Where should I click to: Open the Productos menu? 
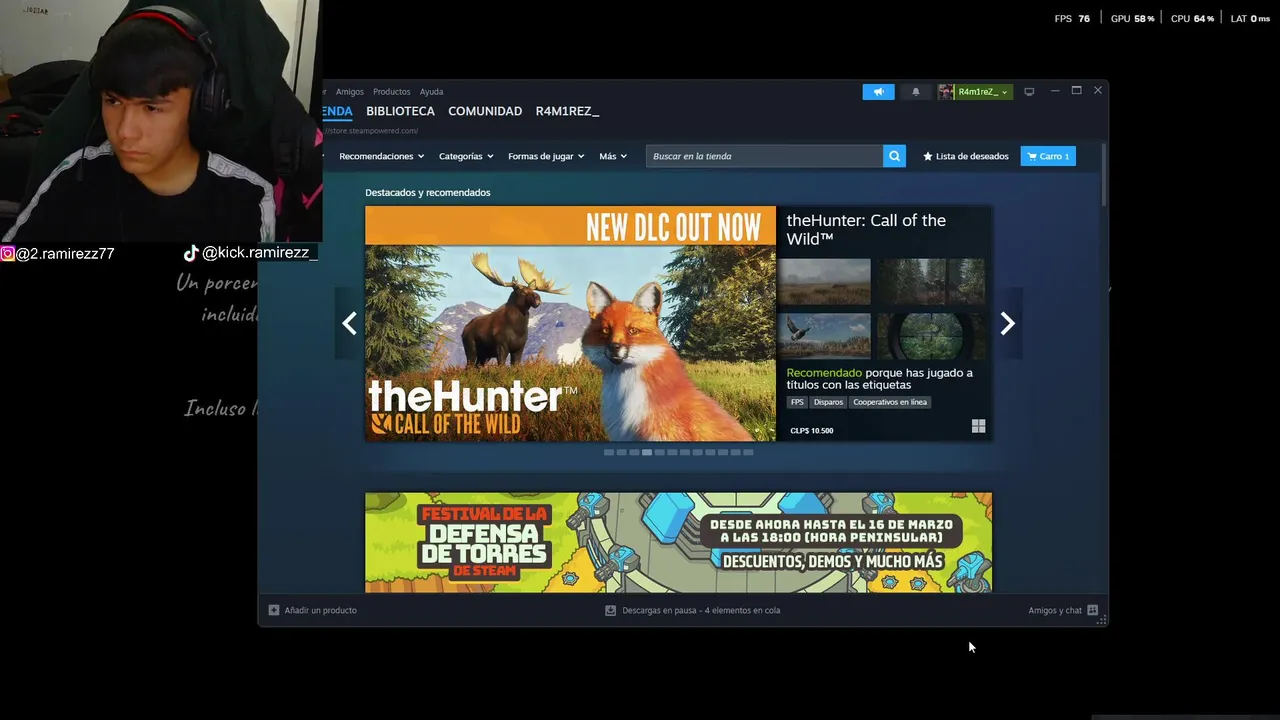(391, 92)
